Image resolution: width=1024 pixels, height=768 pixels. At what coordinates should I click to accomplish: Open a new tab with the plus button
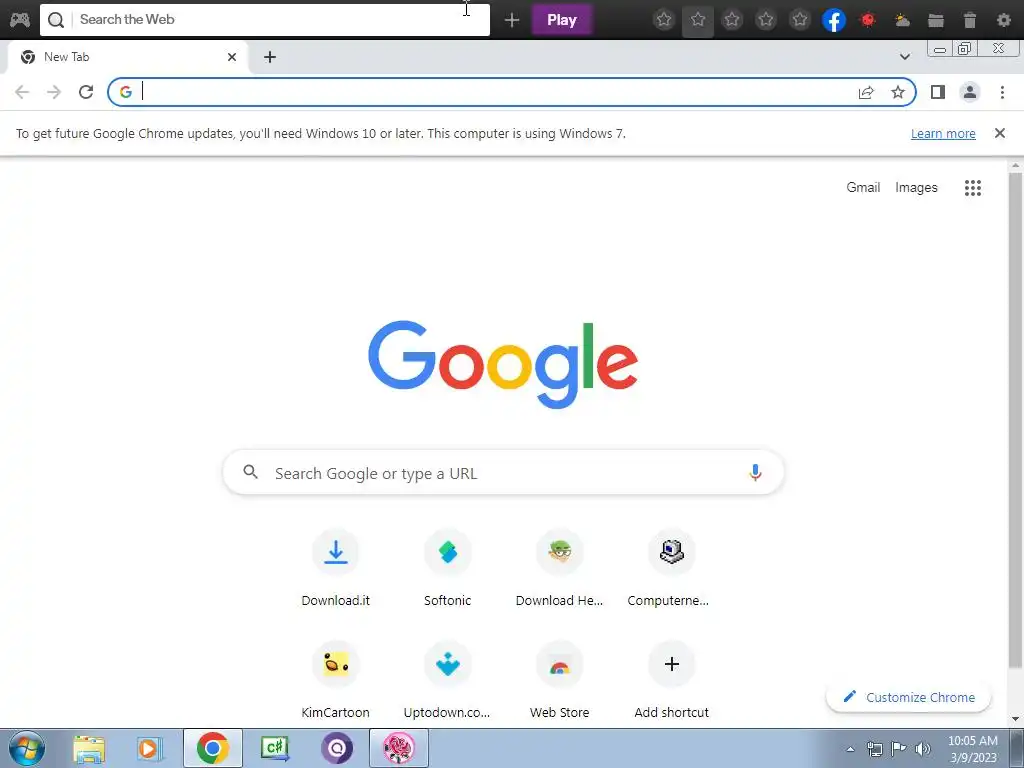click(x=270, y=57)
